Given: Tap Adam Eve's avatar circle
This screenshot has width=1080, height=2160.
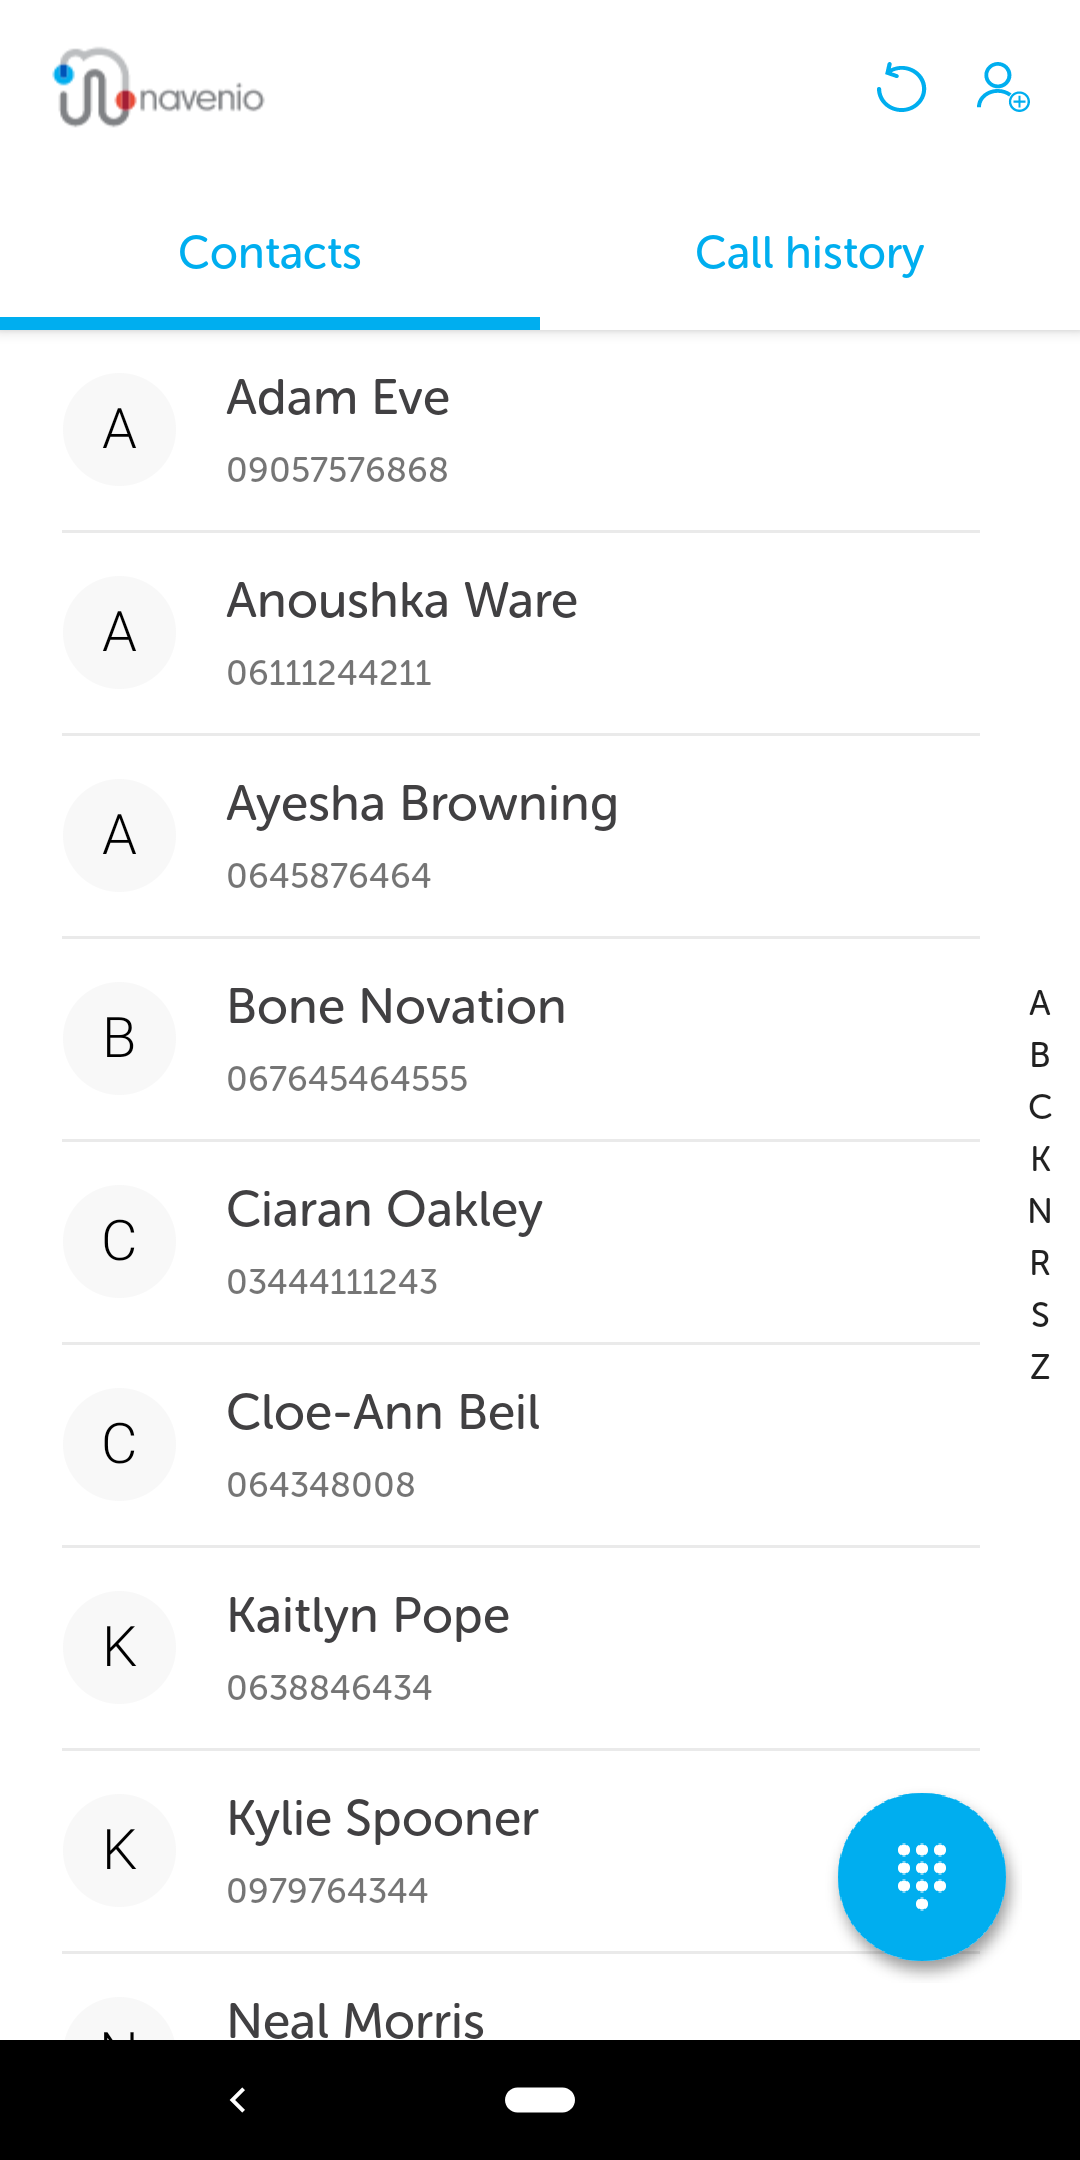Looking at the screenshot, I should pos(120,430).
